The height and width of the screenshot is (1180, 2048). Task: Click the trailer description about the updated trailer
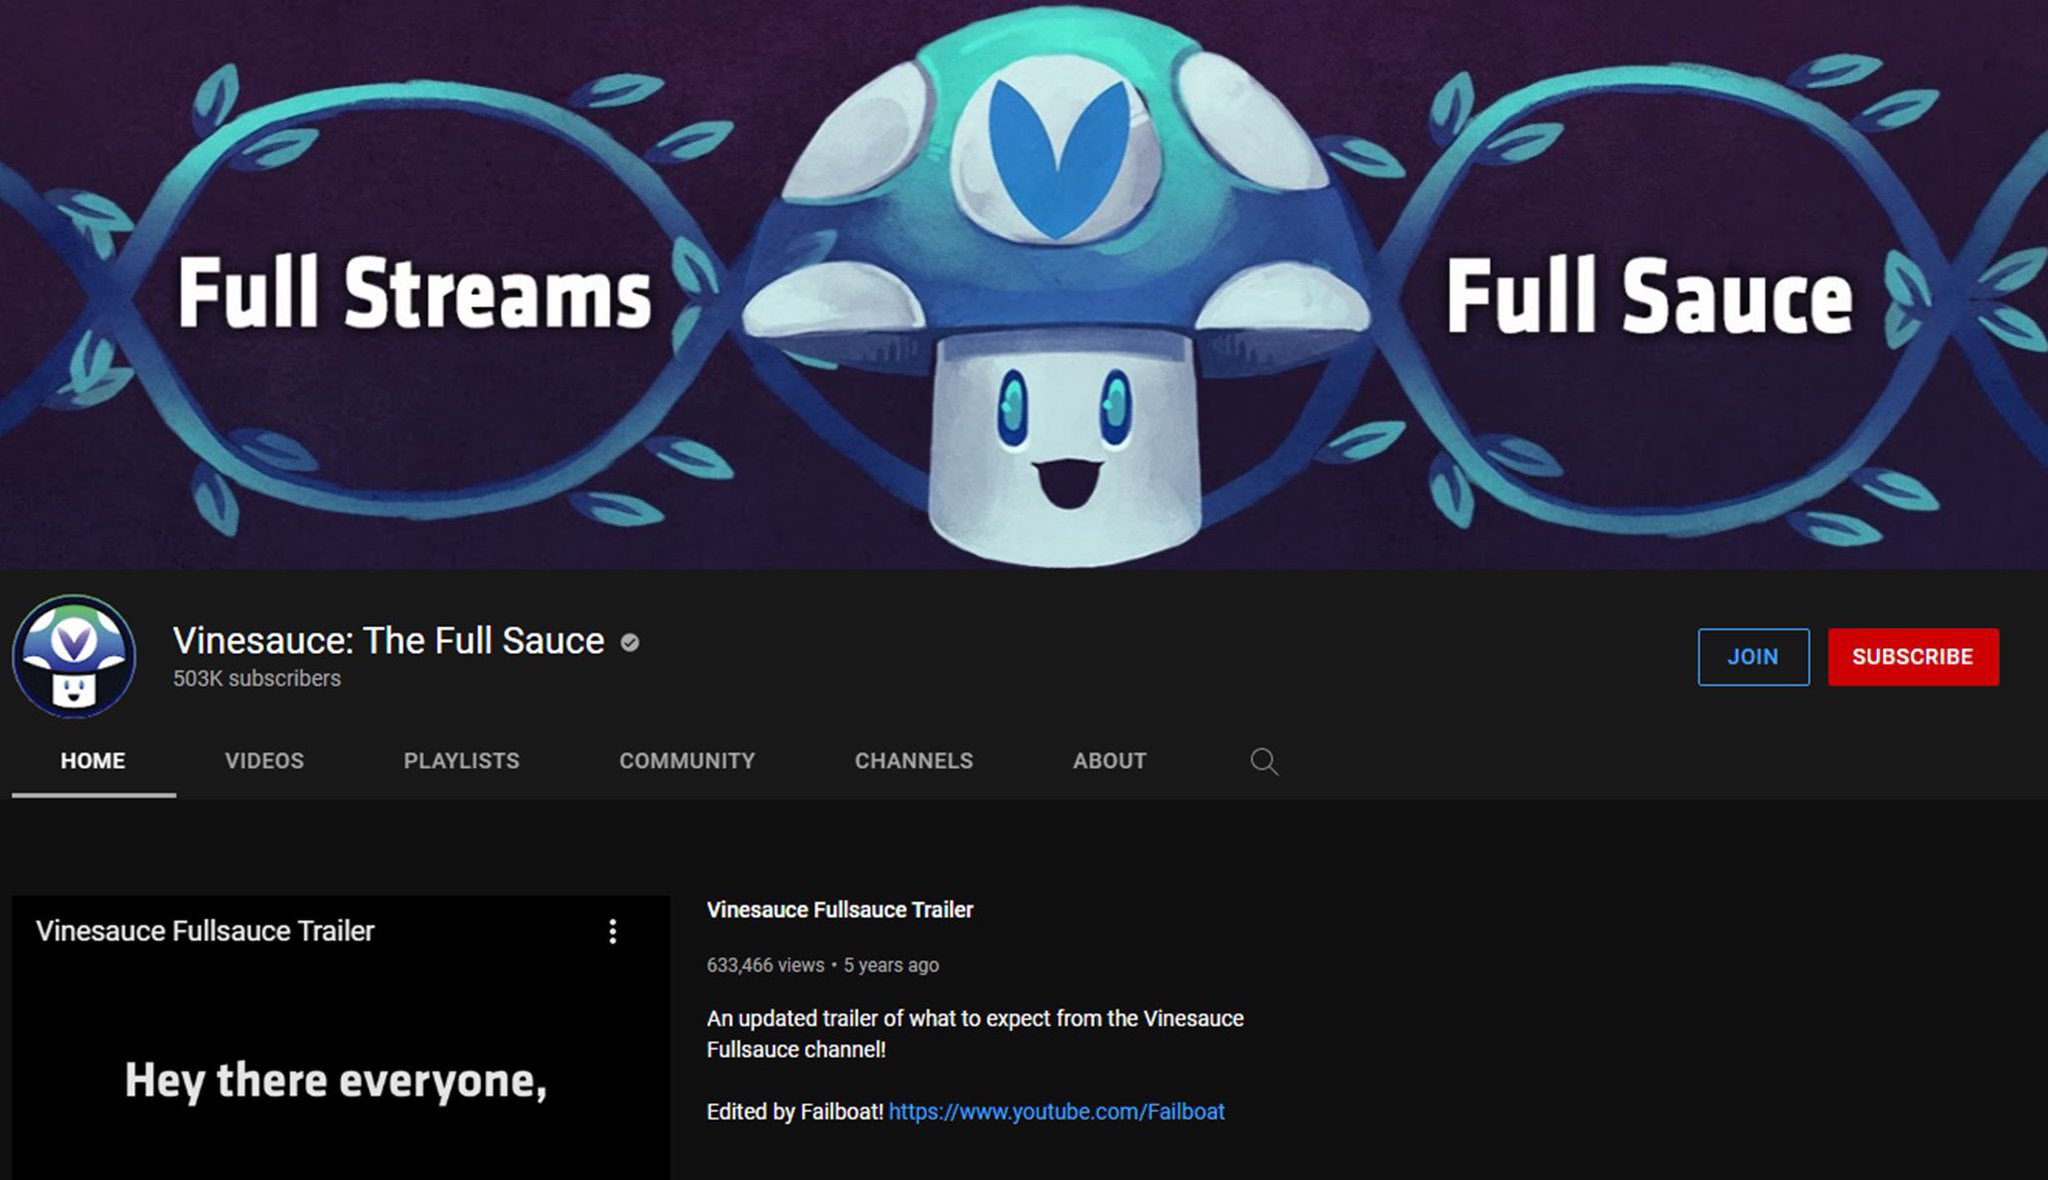975,1034
